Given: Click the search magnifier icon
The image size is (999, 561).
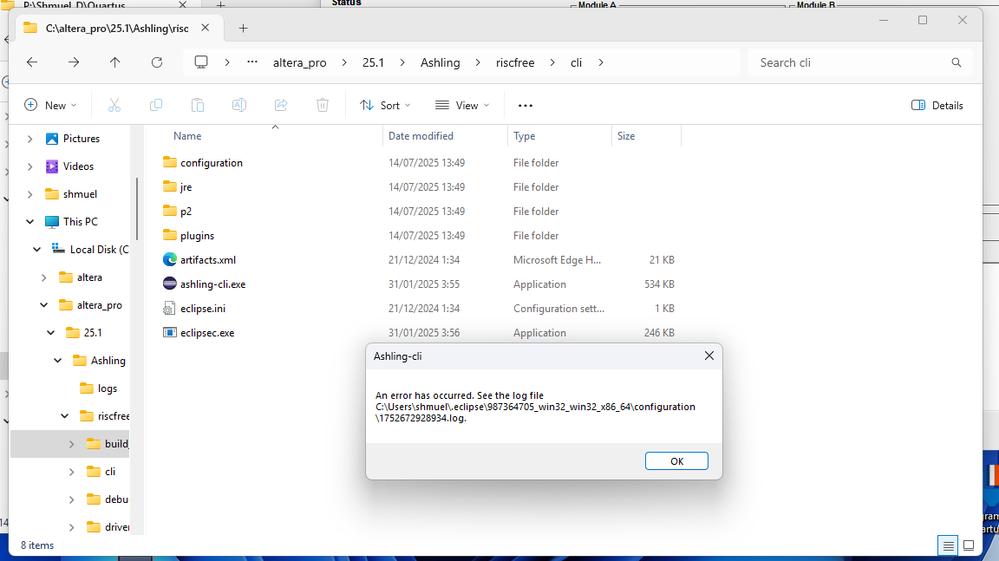Looking at the screenshot, I should 956,62.
